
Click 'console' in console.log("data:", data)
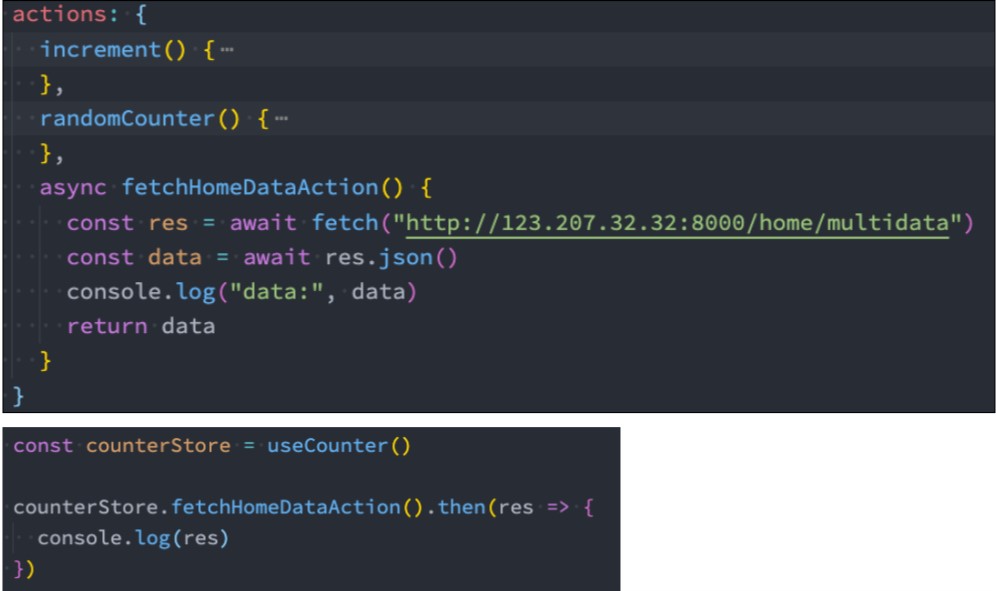tap(114, 292)
